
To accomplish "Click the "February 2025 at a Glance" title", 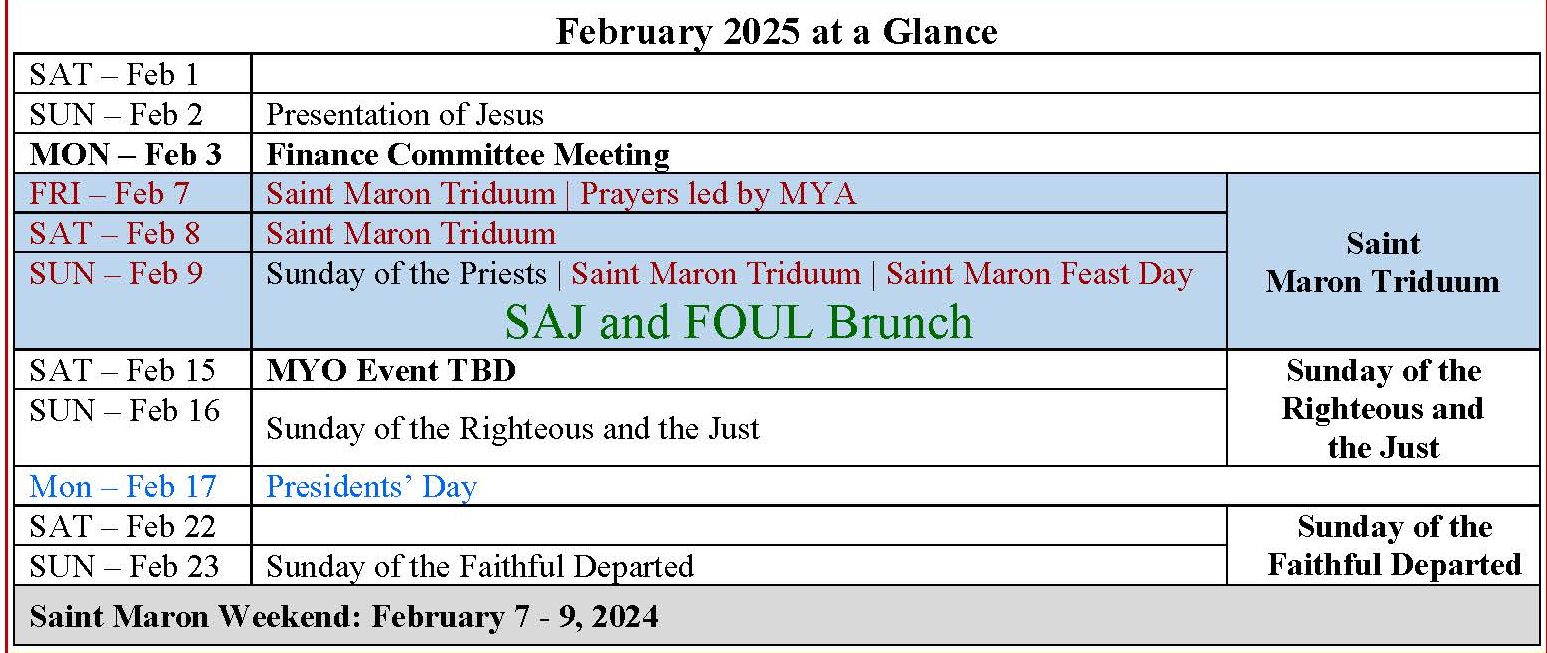I will tap(776, 31).
